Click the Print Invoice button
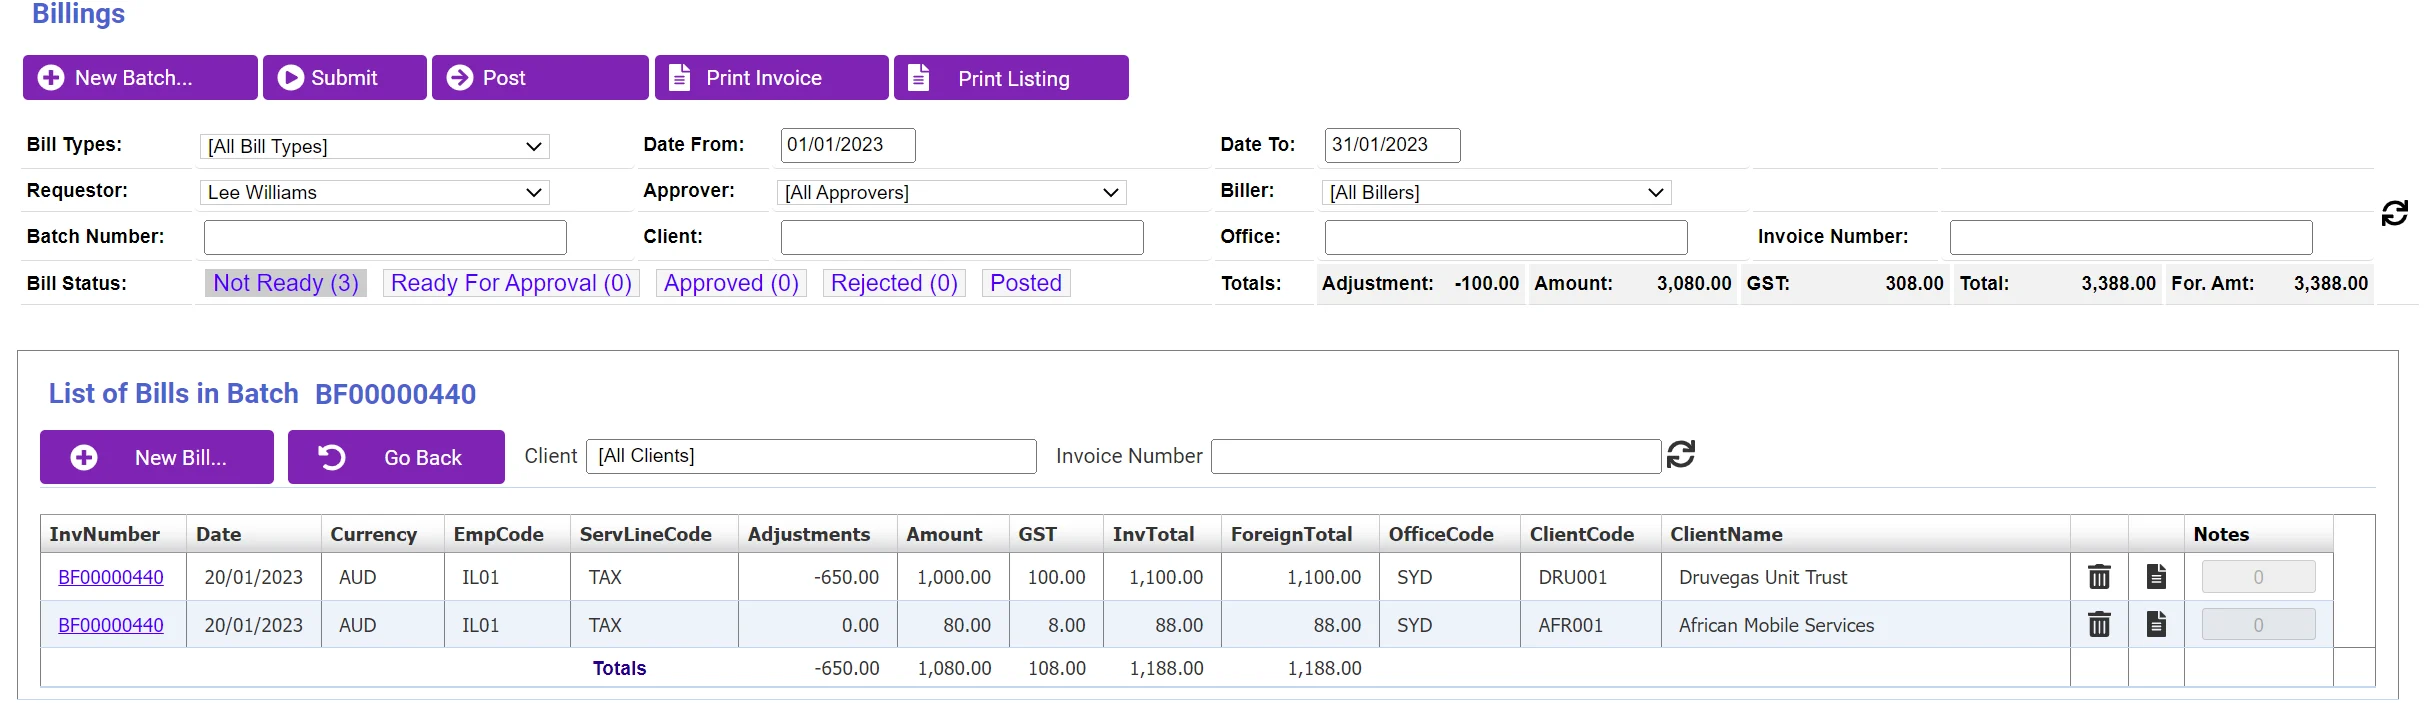2424x703 pixels. click(771, 78)
